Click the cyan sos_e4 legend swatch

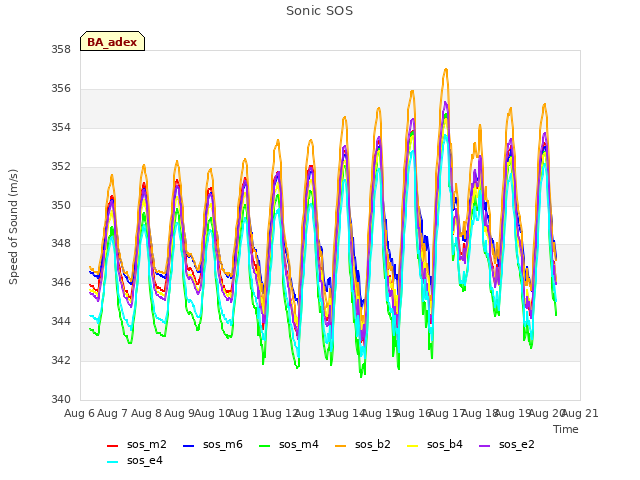pos(112,462)
